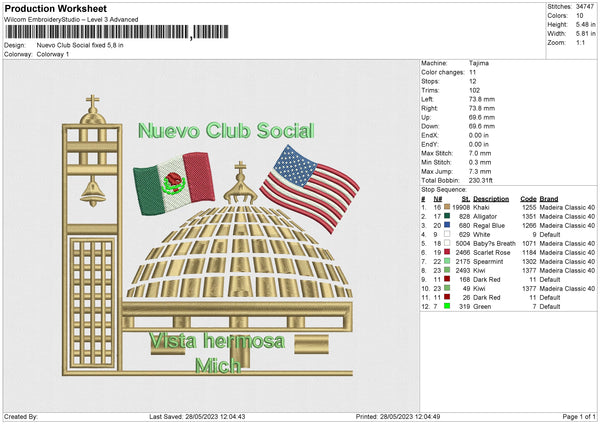Screen dimensions: 600x424
Task: Click 'Wilcom EmbroideryStudio – Level 3 Advanced' text
Action: point(71,20)
